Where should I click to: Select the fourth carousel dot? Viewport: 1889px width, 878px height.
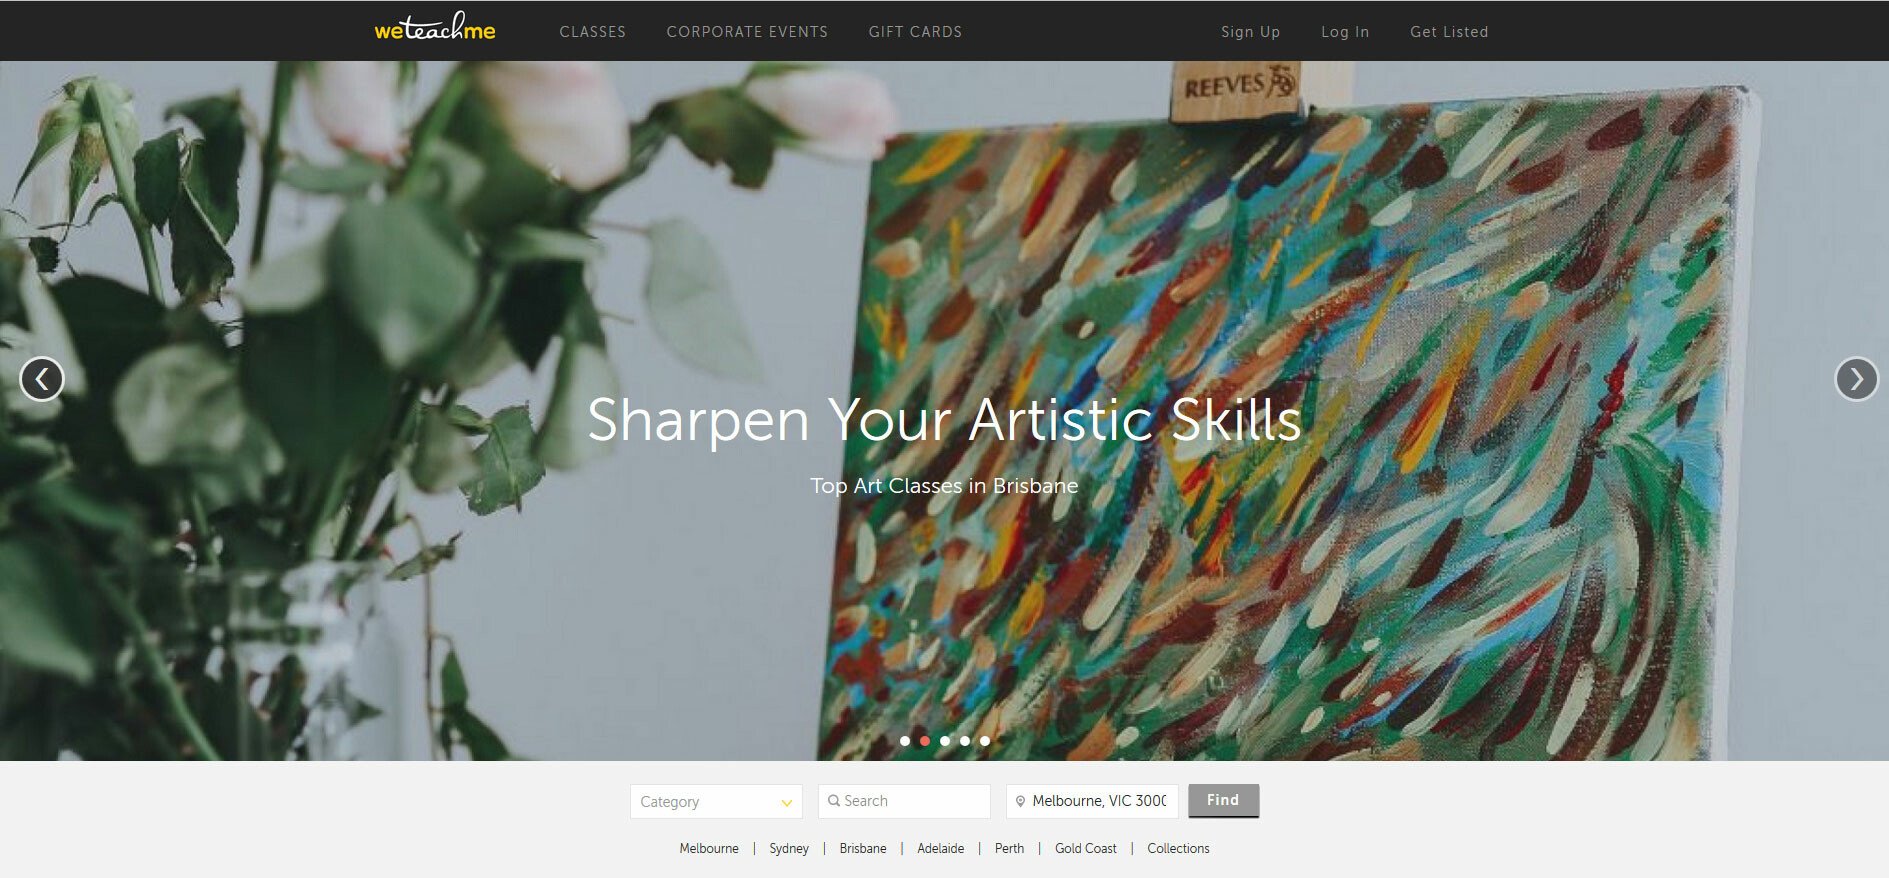tap(965, 741)
